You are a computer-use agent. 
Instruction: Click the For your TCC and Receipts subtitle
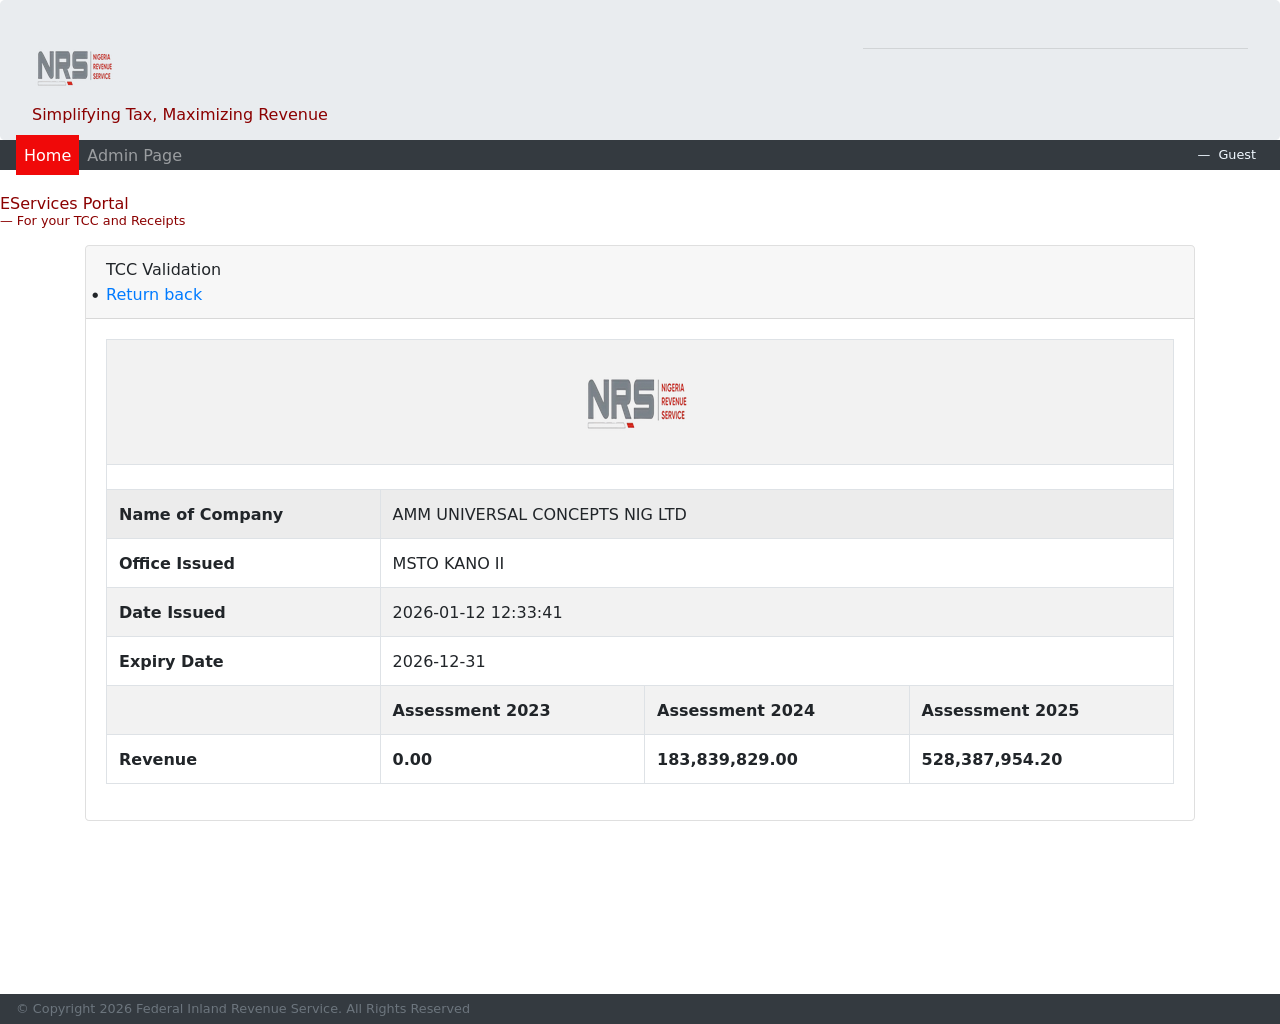101,221
